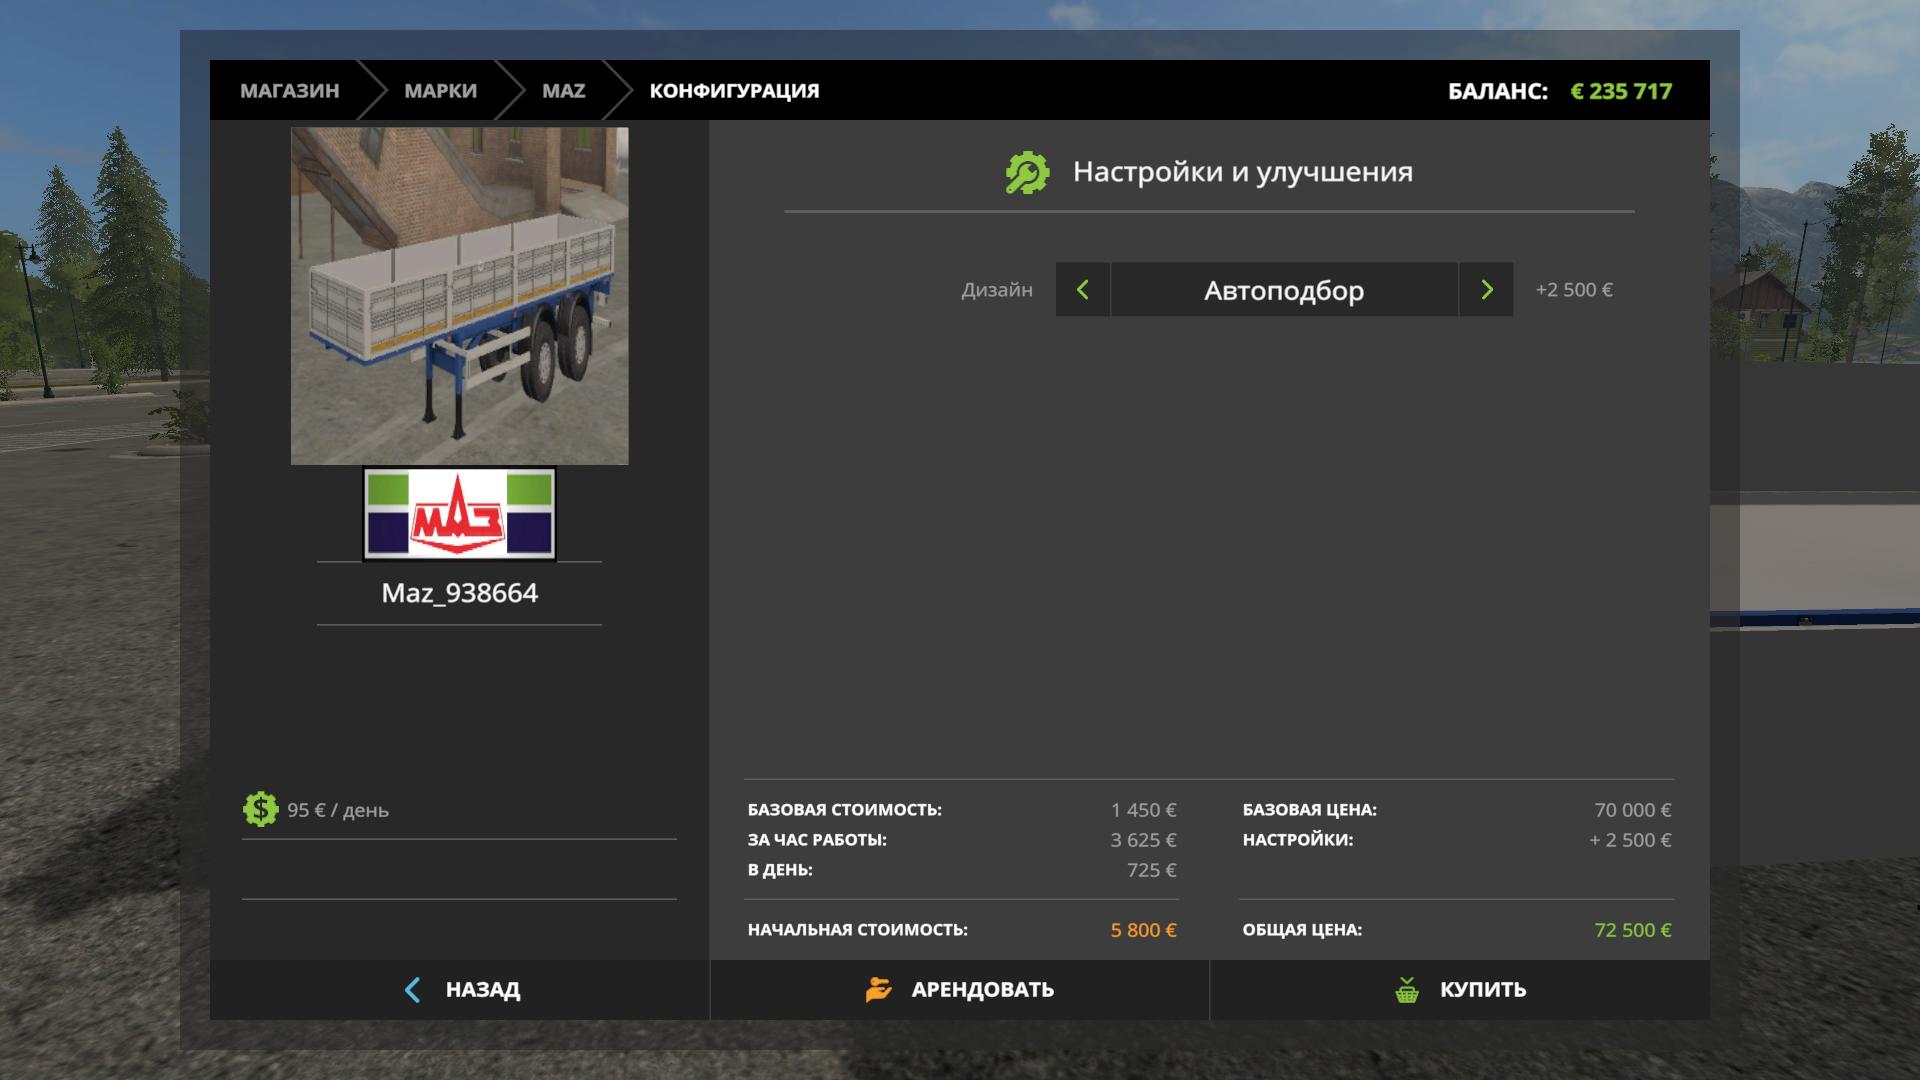Click the MAZ brand logo
Screen dimensions: 1920x1080
coord(459,514)
